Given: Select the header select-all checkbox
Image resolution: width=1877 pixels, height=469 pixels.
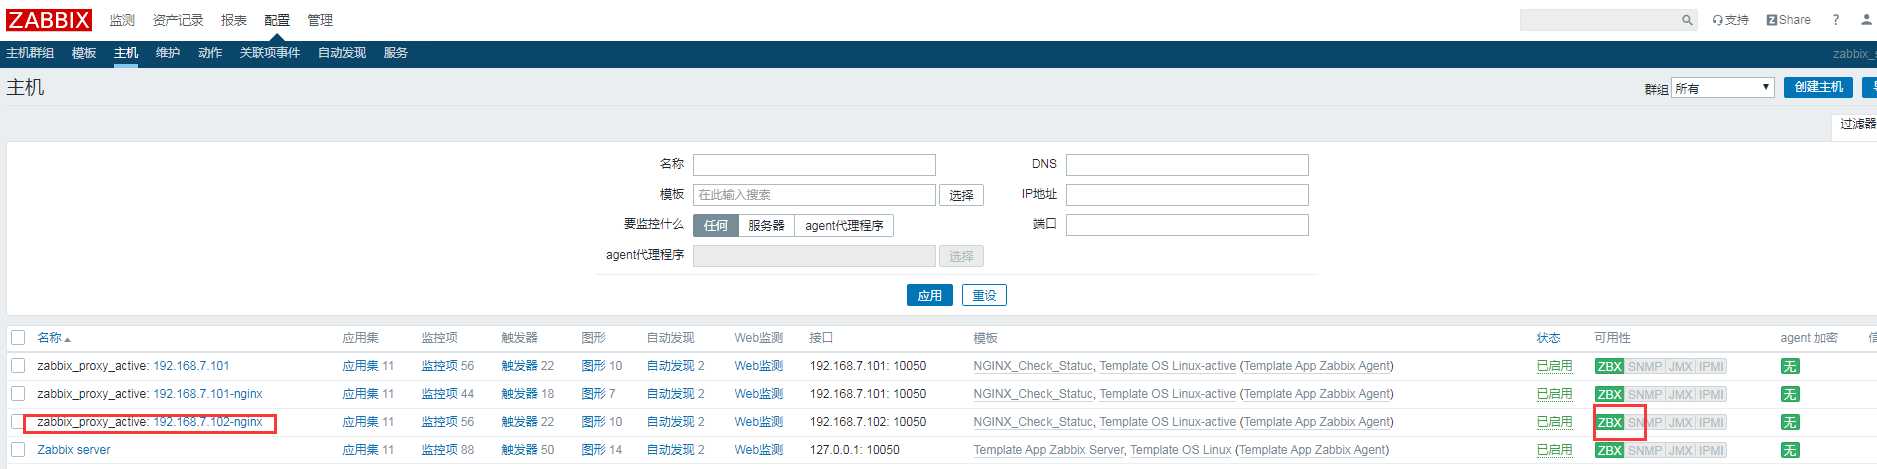Looking at the screenshot, I should point(18,338).
